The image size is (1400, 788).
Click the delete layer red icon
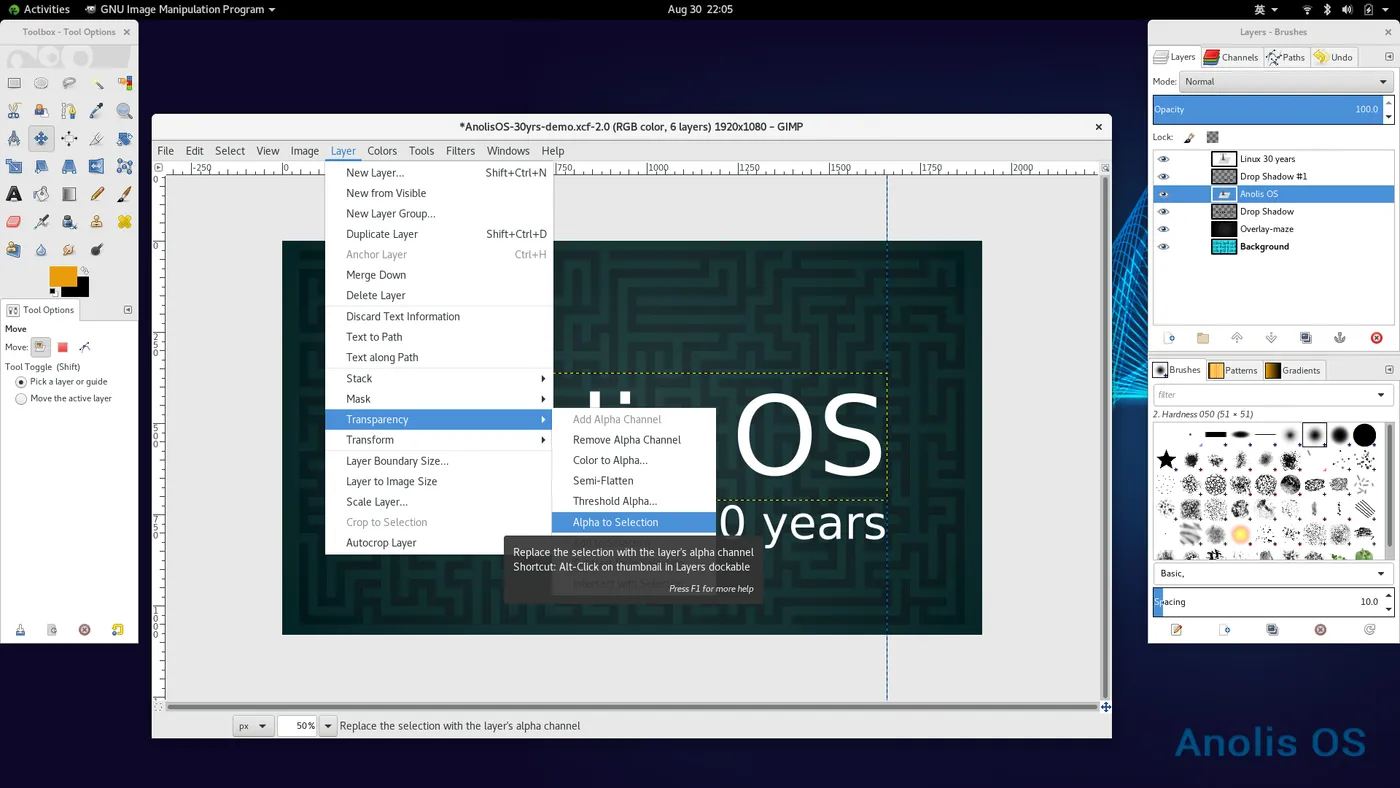(1376, 338)
